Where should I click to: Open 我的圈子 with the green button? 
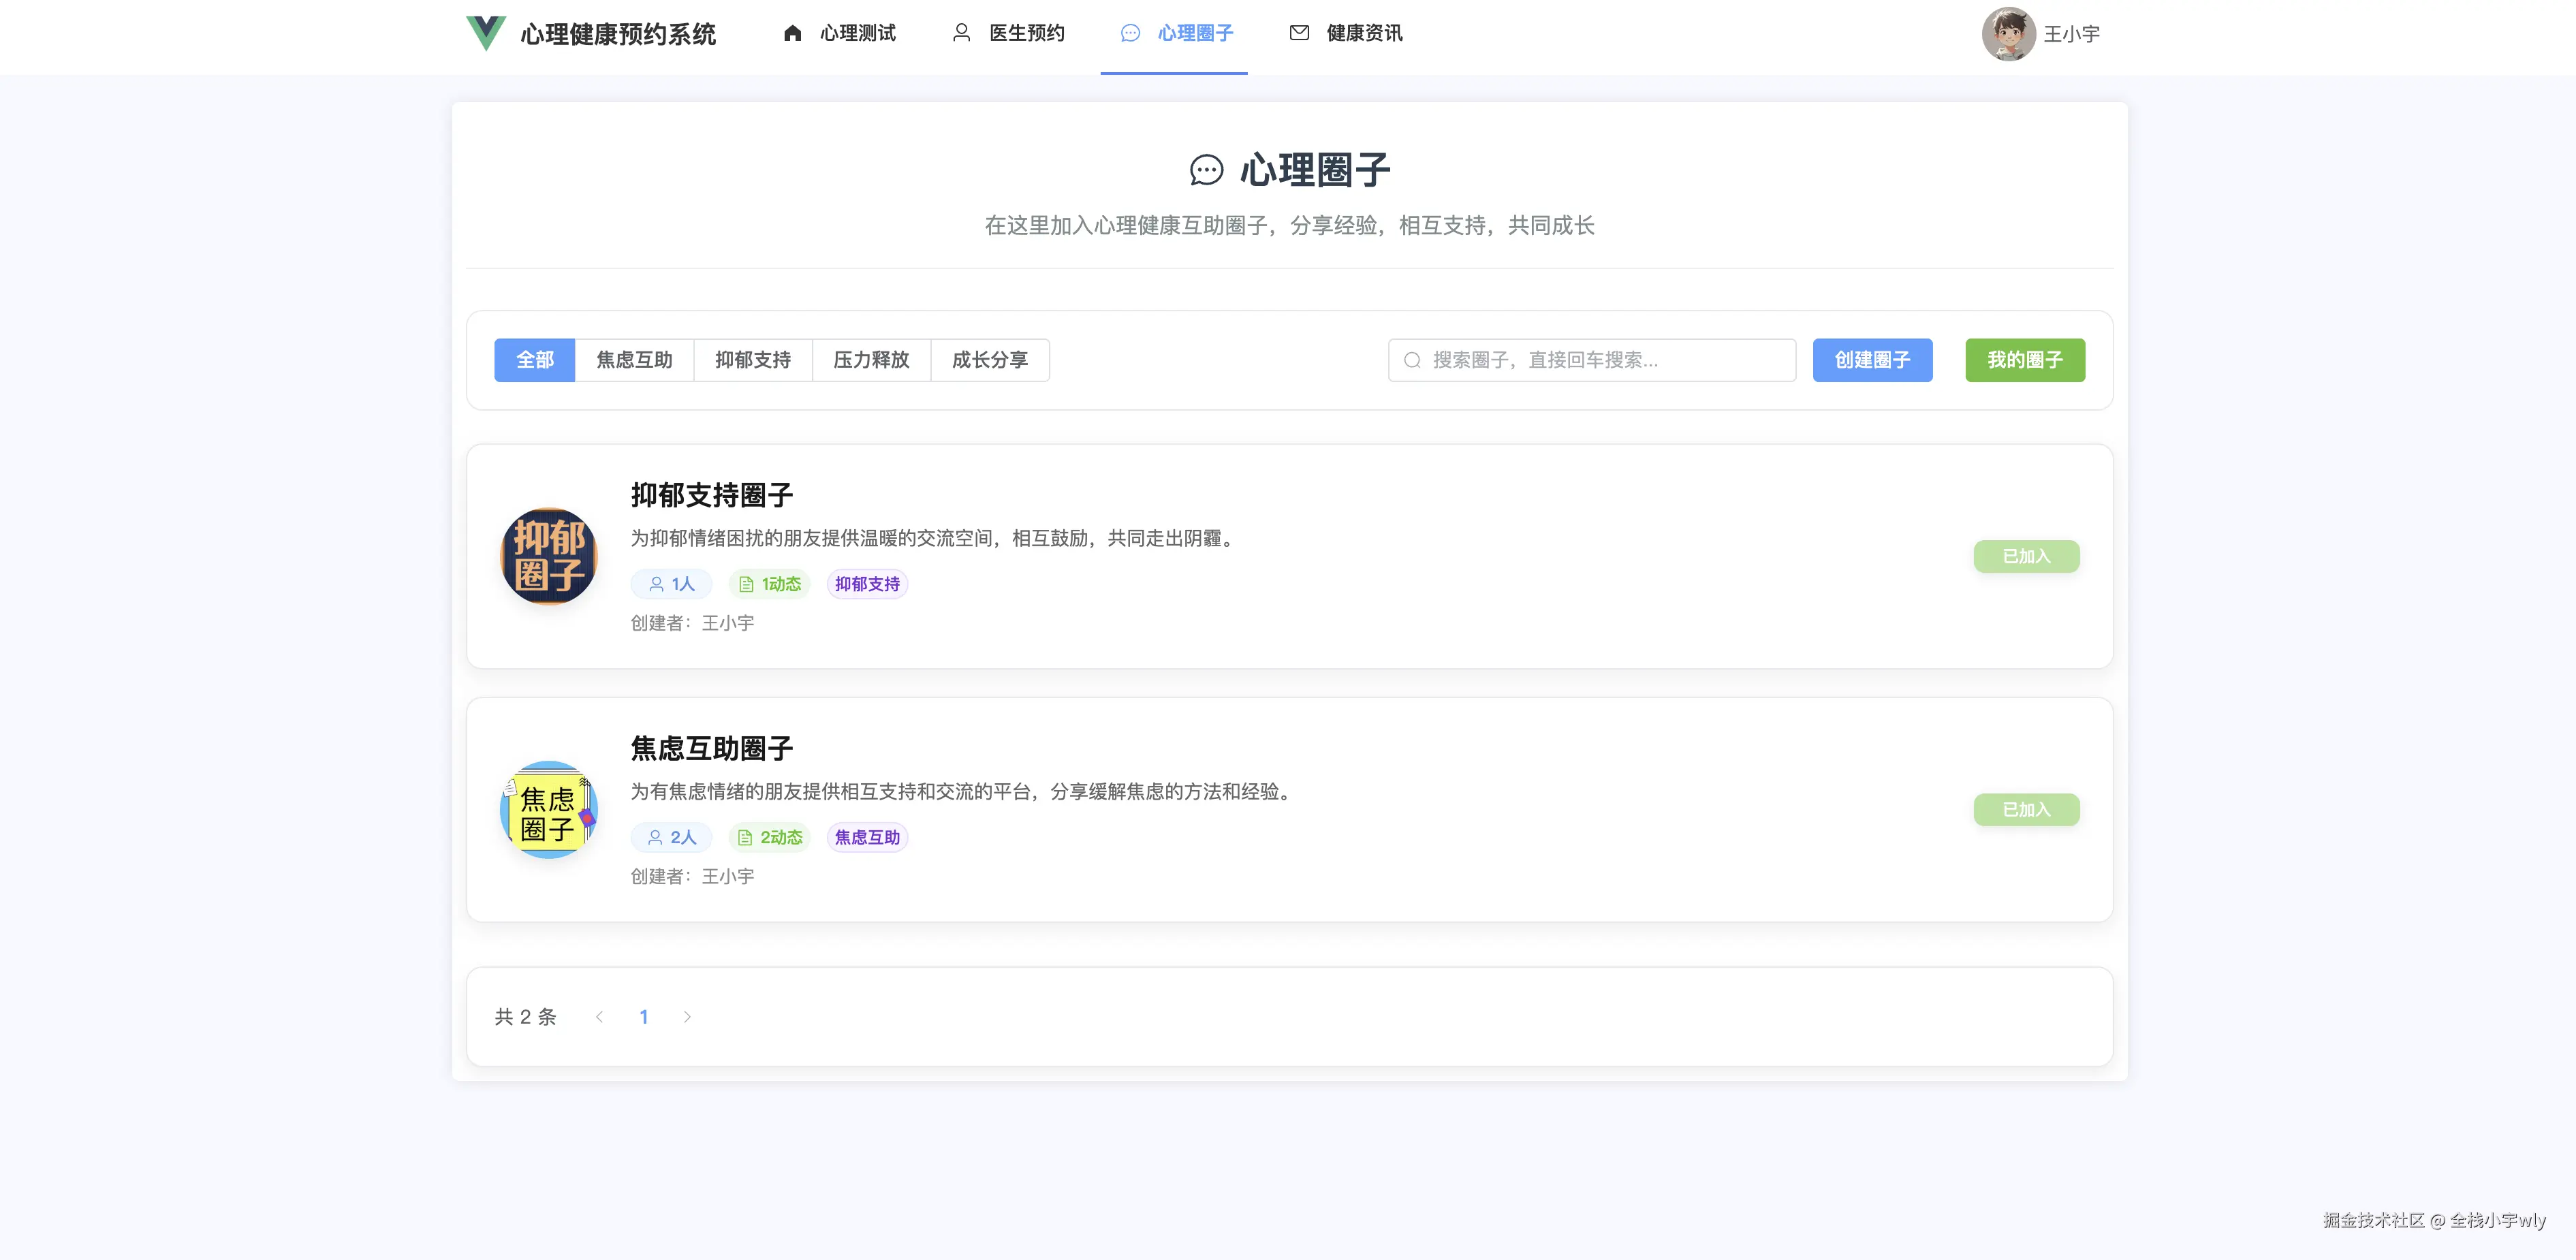coord(2024,360)
